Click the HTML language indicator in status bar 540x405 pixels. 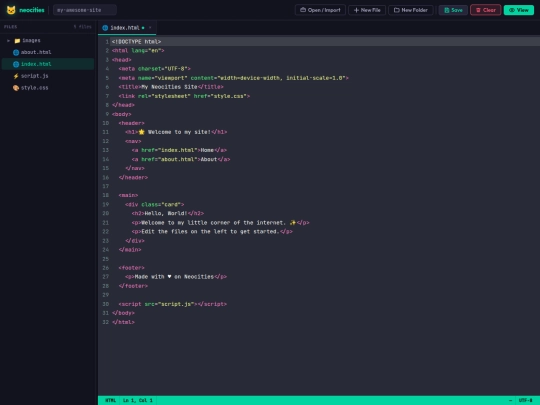click(x=110, y=400)
